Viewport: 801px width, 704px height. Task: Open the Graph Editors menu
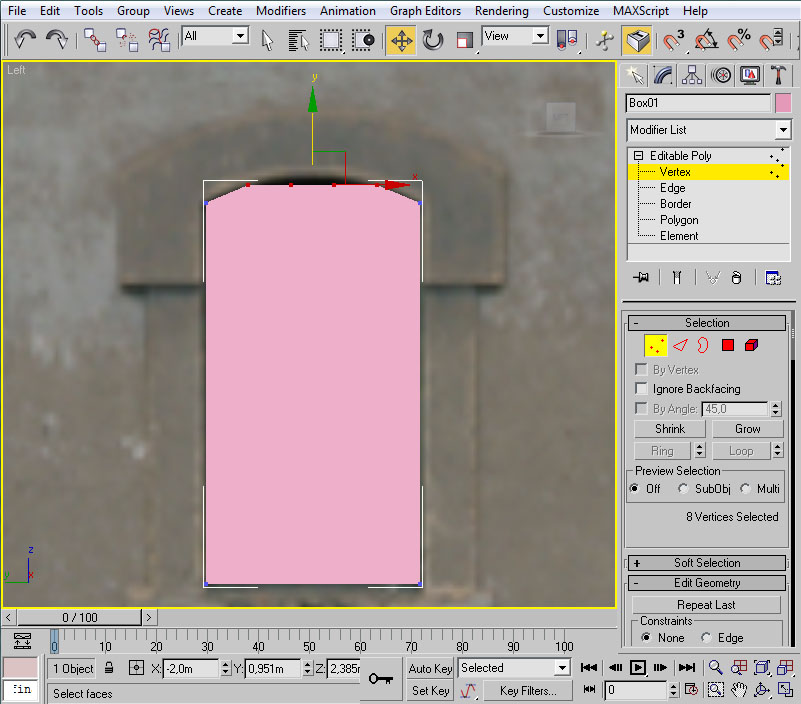pos(425,11)
